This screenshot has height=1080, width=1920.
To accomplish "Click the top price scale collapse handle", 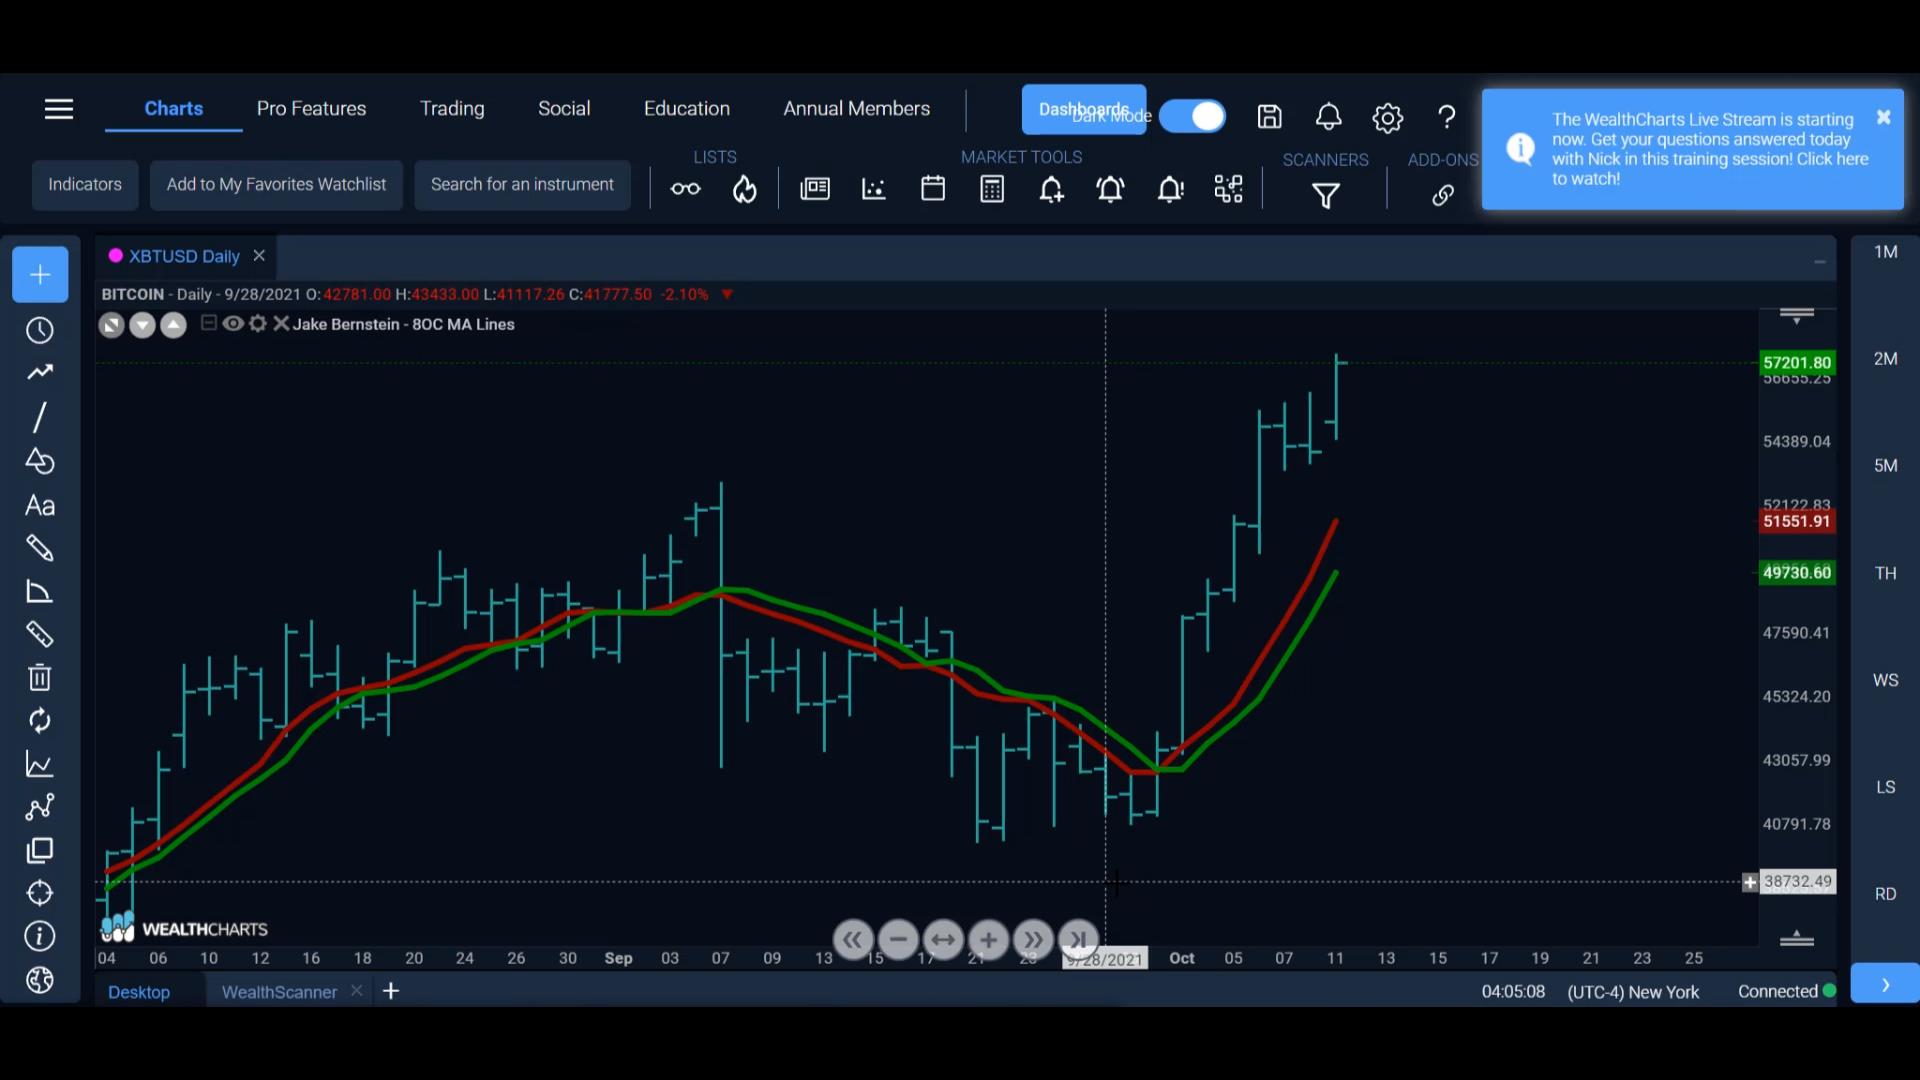I will pos(1797,316).
